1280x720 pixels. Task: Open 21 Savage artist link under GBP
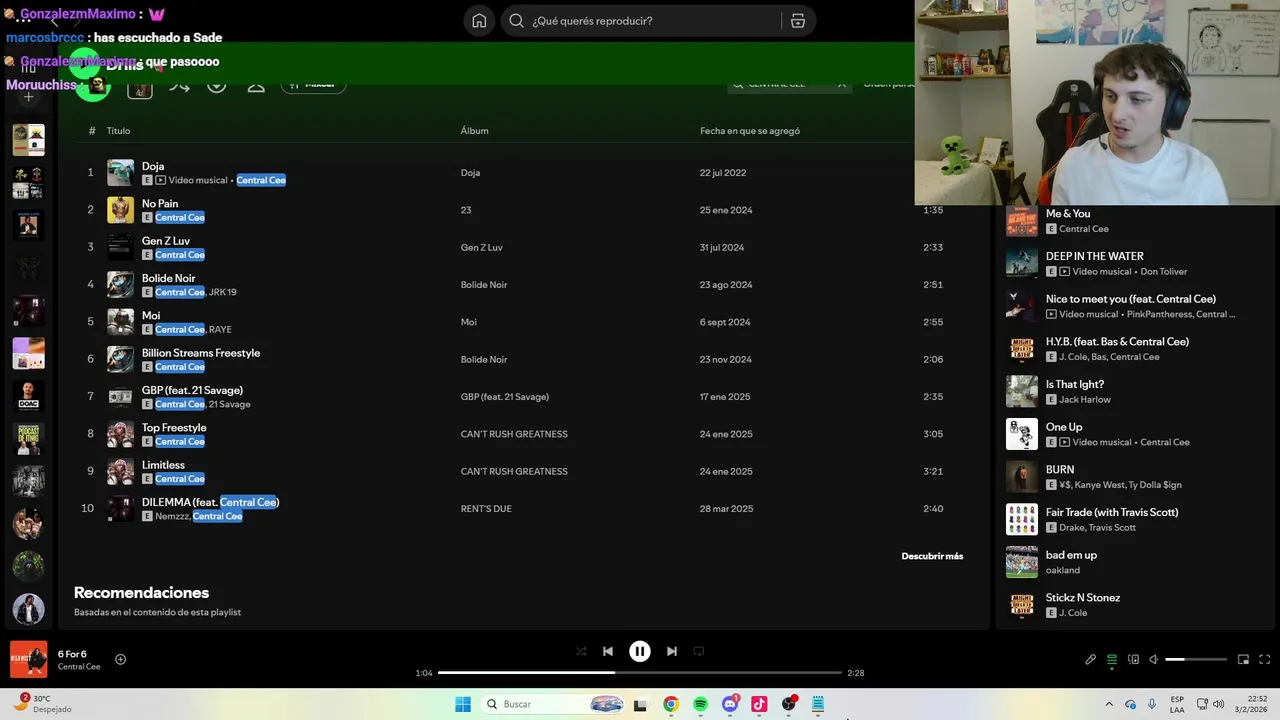coord(230,404)
